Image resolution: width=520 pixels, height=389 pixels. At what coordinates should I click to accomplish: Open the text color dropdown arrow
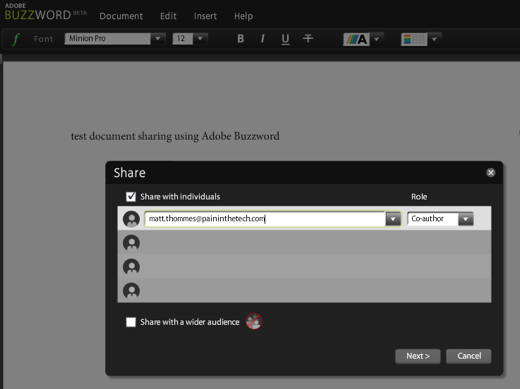click(377, 39)
